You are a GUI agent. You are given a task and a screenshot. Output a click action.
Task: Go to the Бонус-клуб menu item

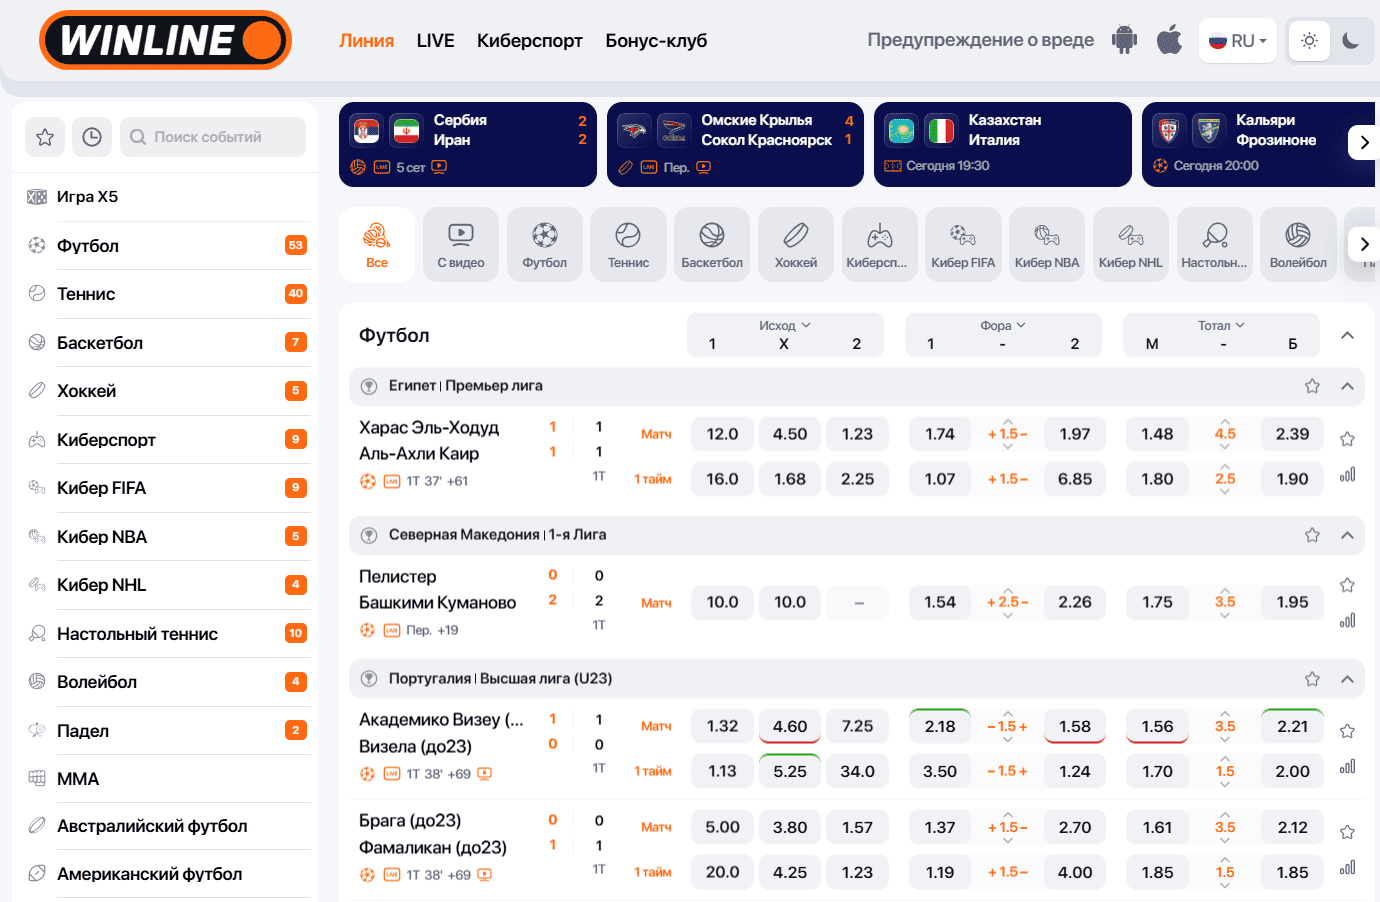point(656,41)
